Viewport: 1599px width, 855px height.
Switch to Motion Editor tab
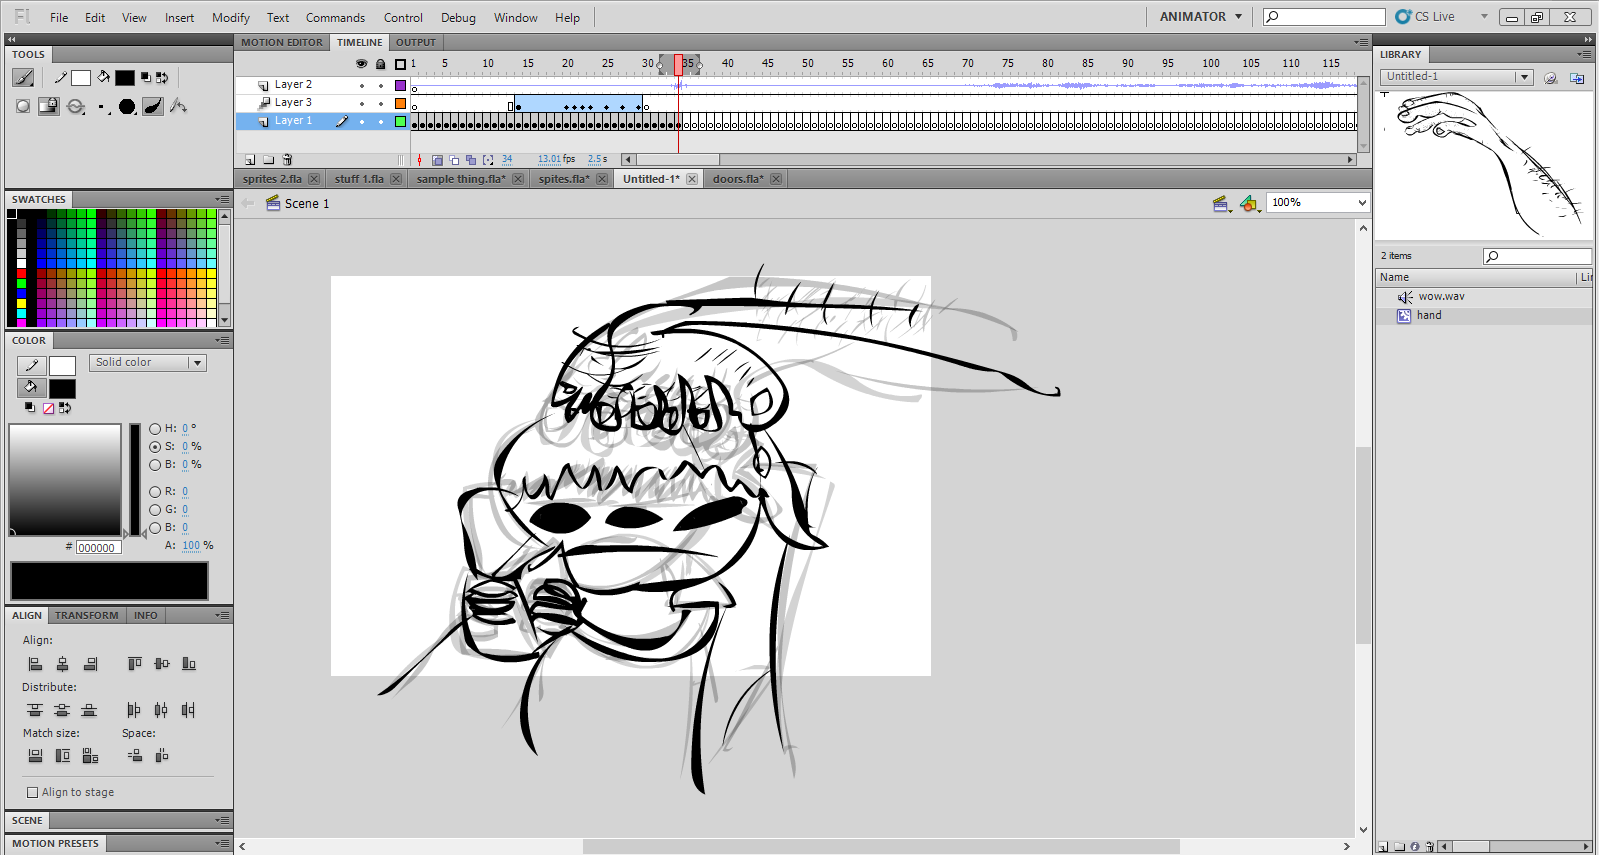pyautogui.click(x=282, y=43)
